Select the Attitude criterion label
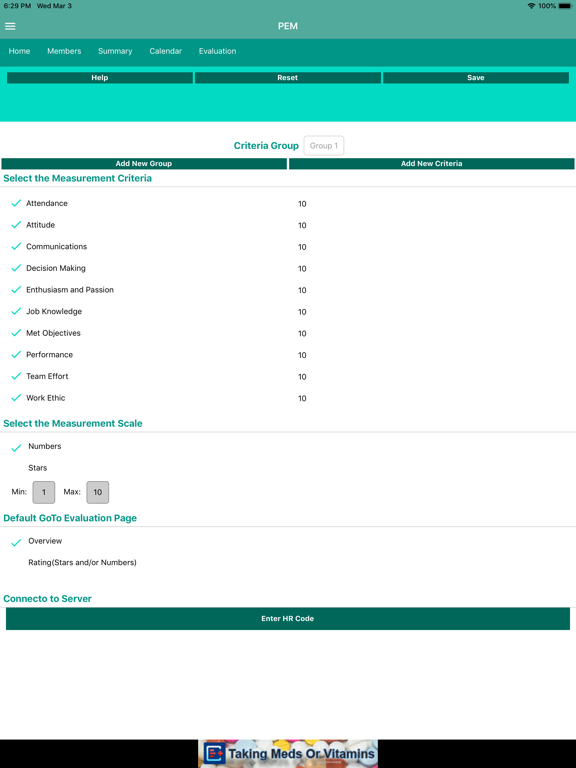 40,225
